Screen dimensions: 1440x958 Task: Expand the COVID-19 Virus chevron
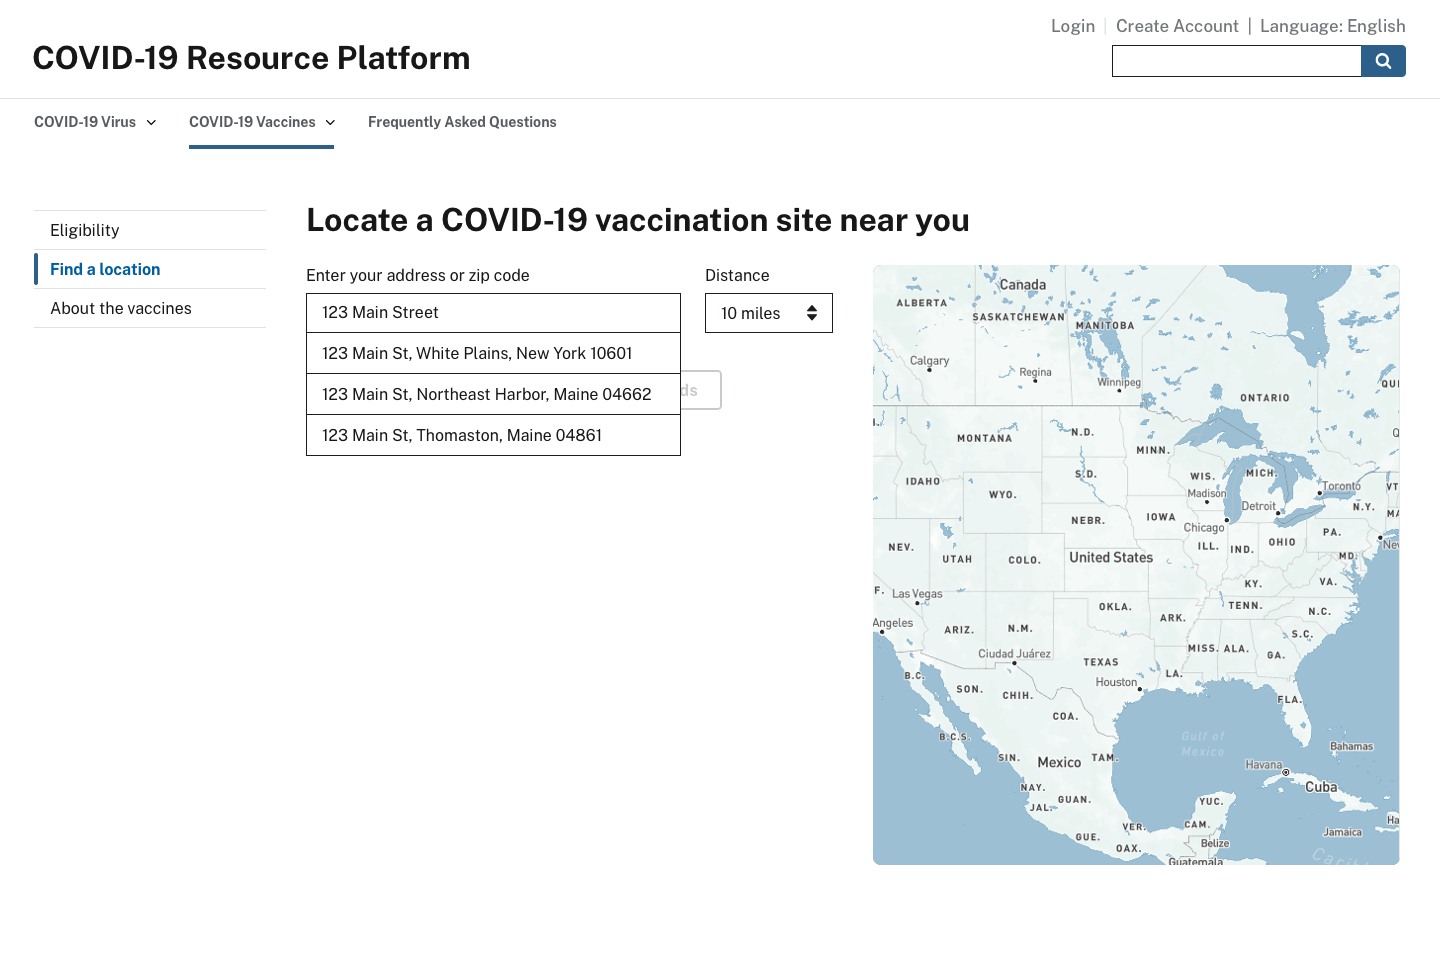click(x=151, y=123)
